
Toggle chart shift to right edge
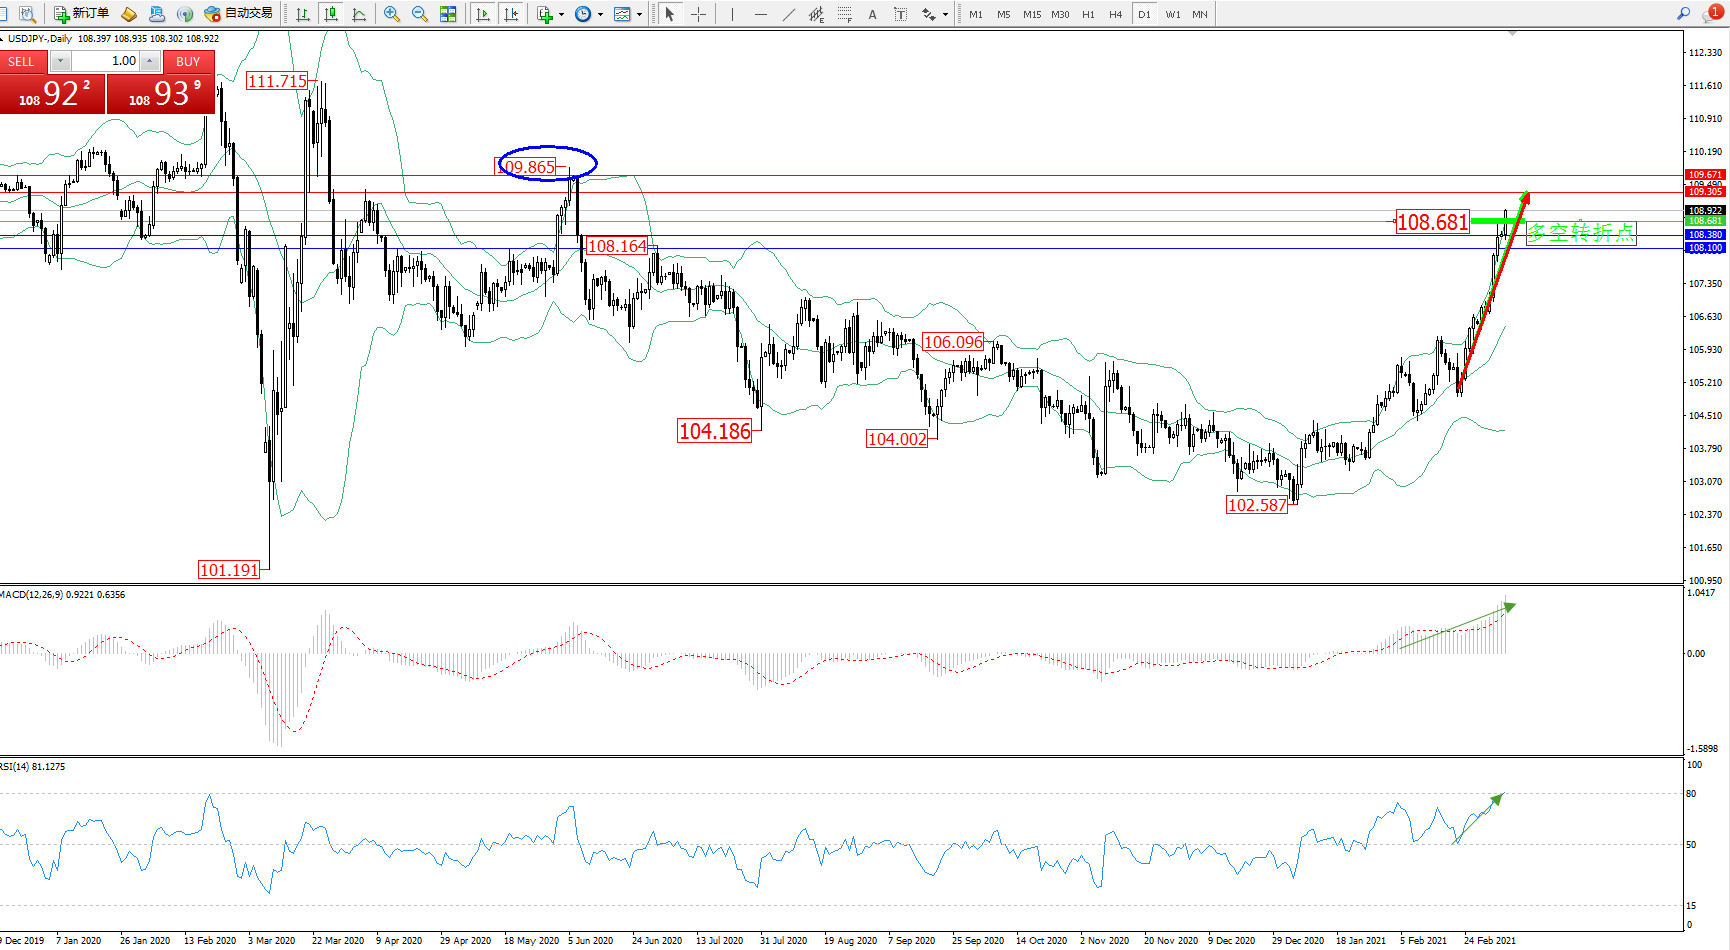pyautogui.click(x=511, y=14)
